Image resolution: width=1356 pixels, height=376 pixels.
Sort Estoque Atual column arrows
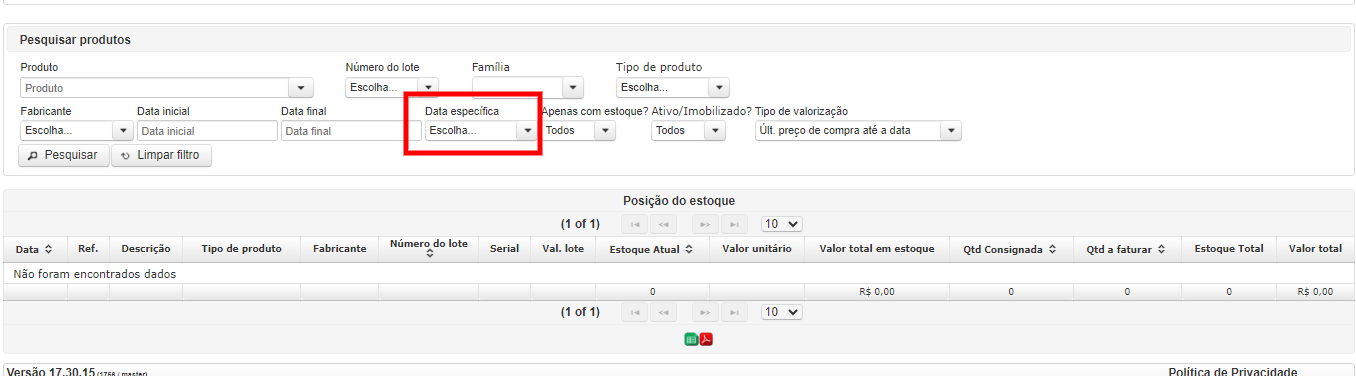(x=690, y=249)
